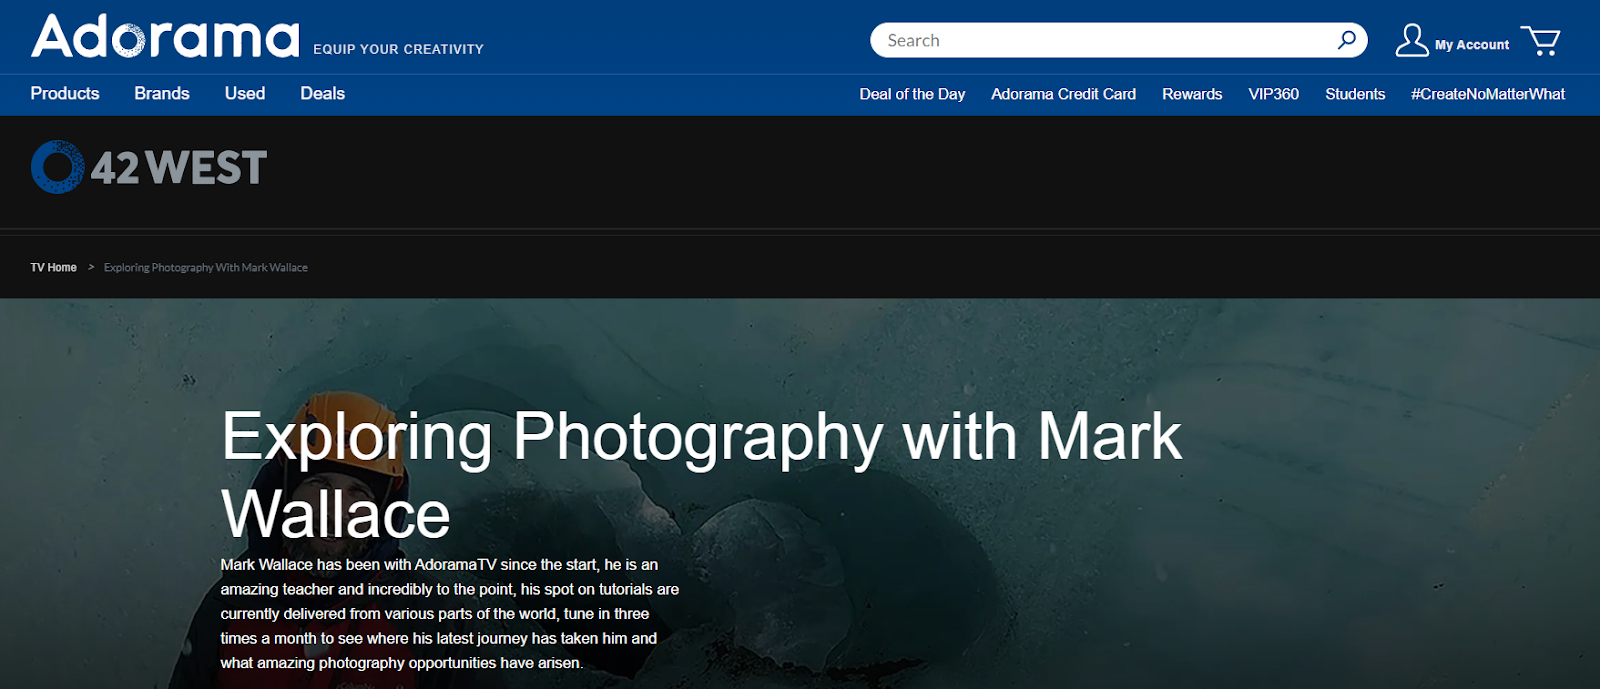Image resolution: width=1600 pixels, height=689 pixels.
Task: Click the Exploring Photography With Mark Wallace breadcrumb
Action: (206, 267)
